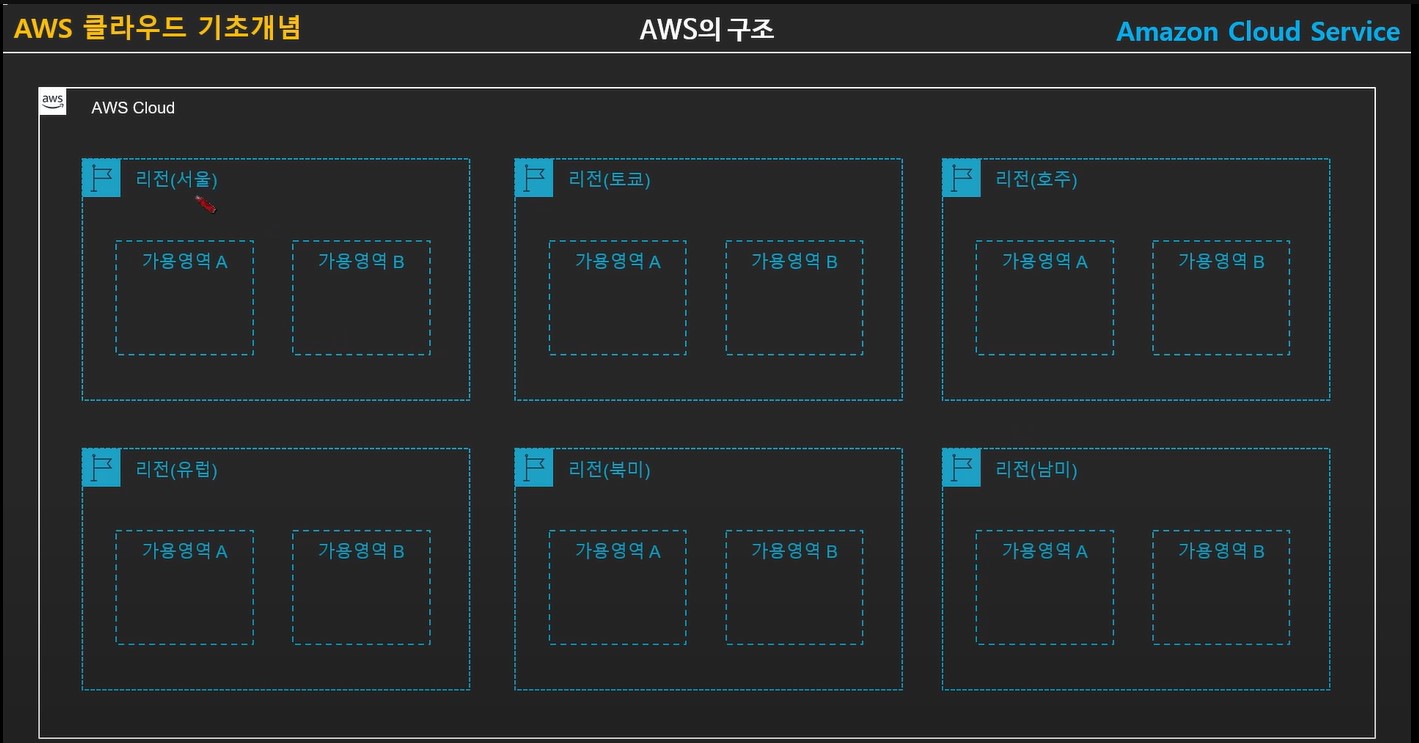This screenshot has height=743, width=1419.
Task: Click 가용영역 B in 남미 region
Action: coord(1221,587)
